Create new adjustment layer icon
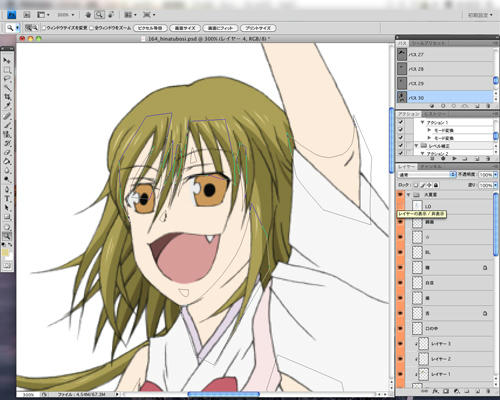This screenshot has height=400, width=500. pos(457,391)
